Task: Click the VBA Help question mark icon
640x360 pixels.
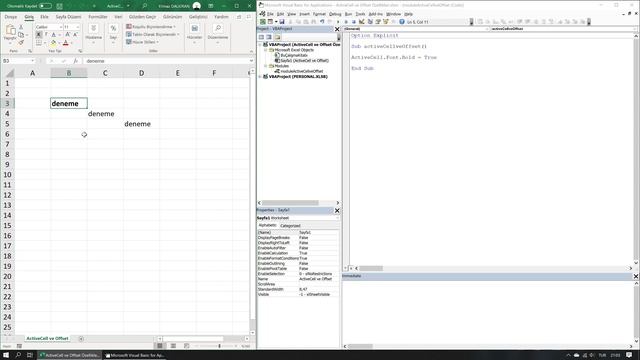Action: coord(402,22)
